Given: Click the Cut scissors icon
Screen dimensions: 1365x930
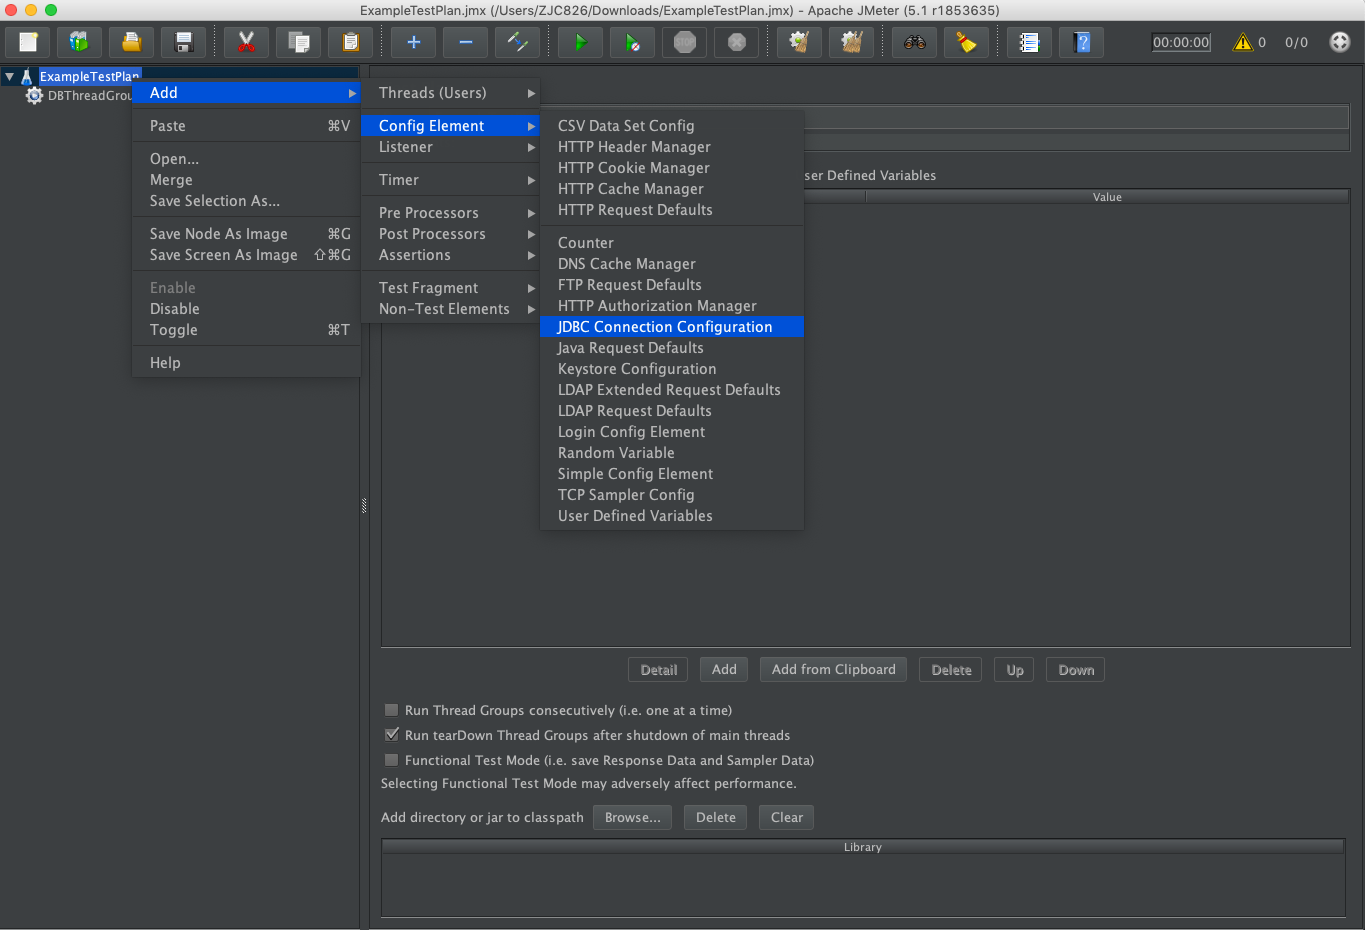Looking at the screenshot, I should 246,42.
